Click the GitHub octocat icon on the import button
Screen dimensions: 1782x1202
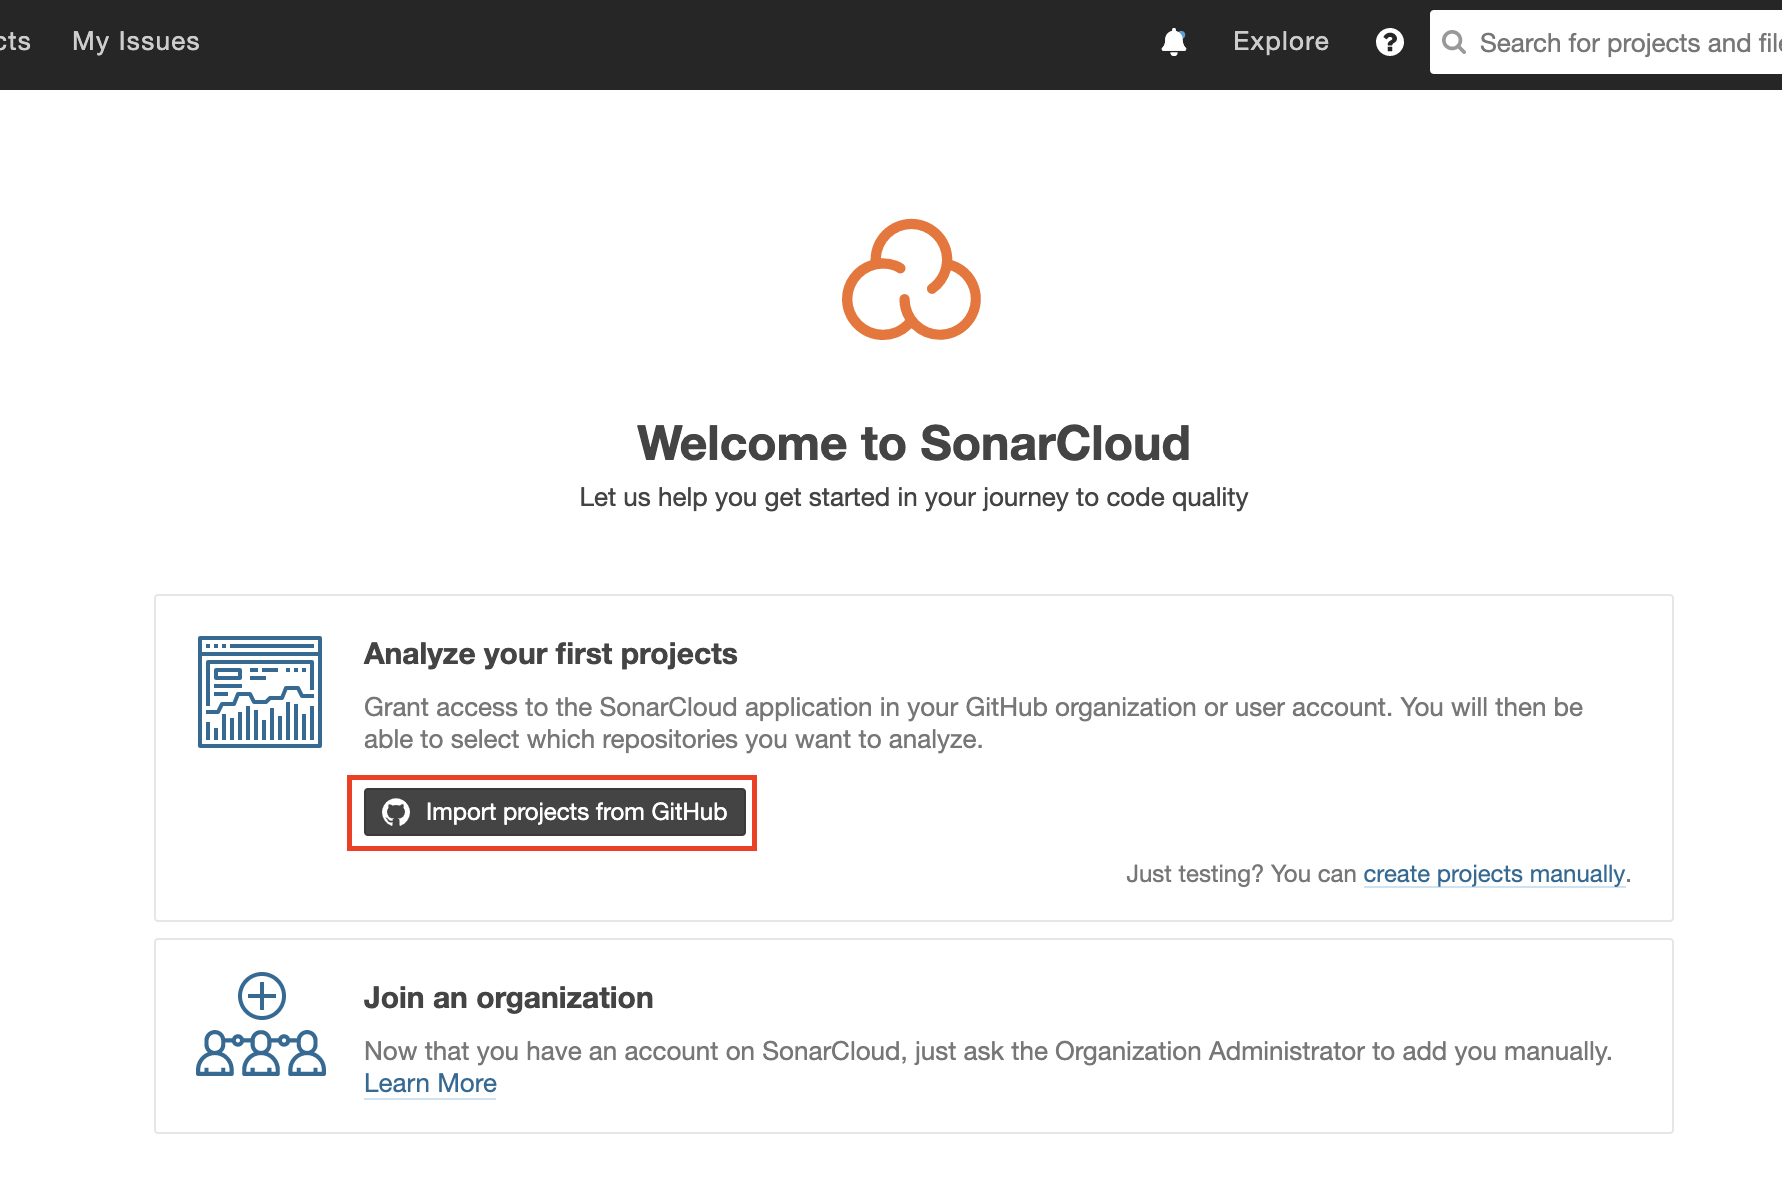[x=398, y=812]
